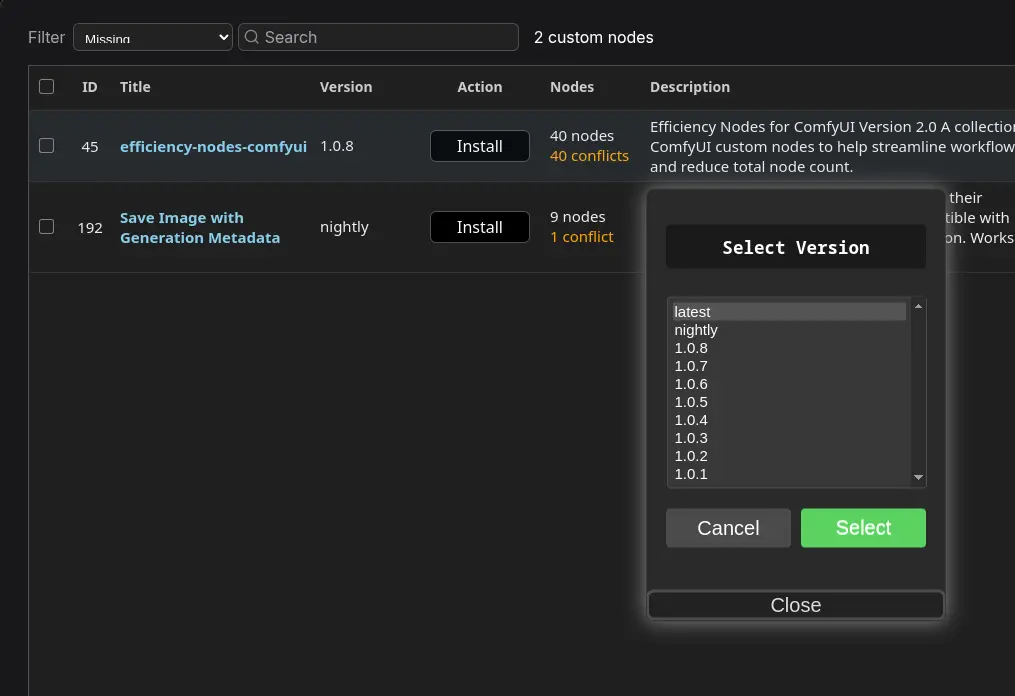
Task: Click the version list scroll-down arrow
Action: tap(919, 478)
